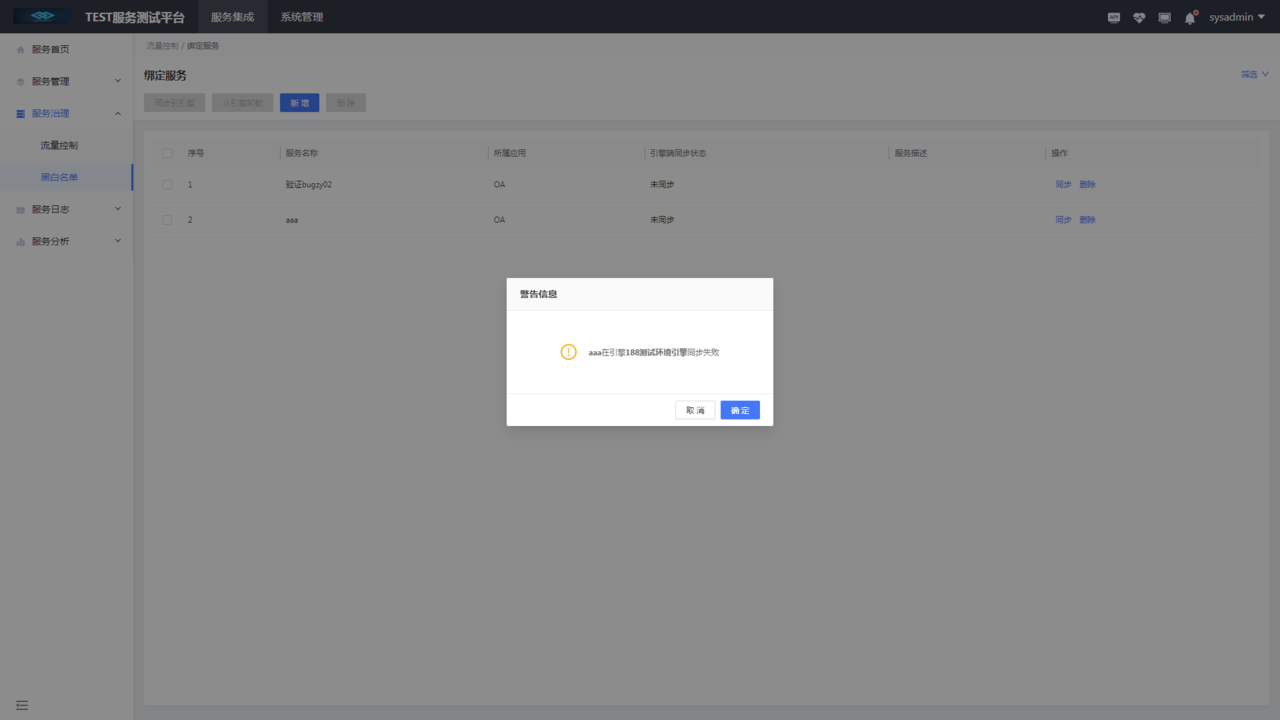Click the platform logo at top left

coord(40,16)
